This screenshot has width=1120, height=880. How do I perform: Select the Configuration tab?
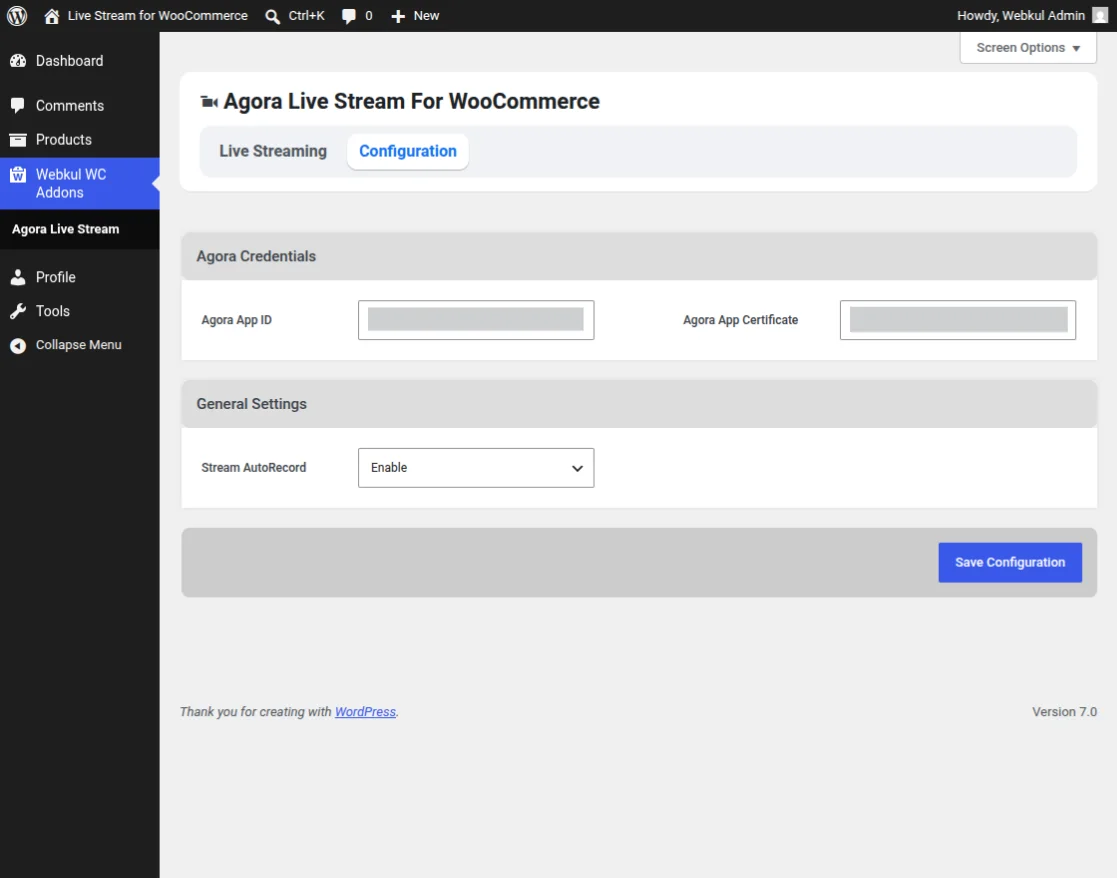tap(407, 151)
